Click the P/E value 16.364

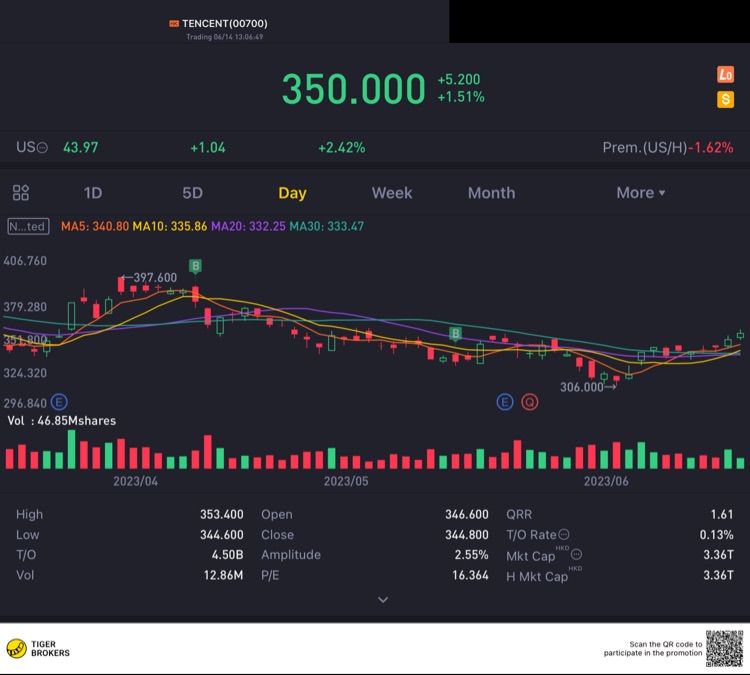click(x=470, y=575)
